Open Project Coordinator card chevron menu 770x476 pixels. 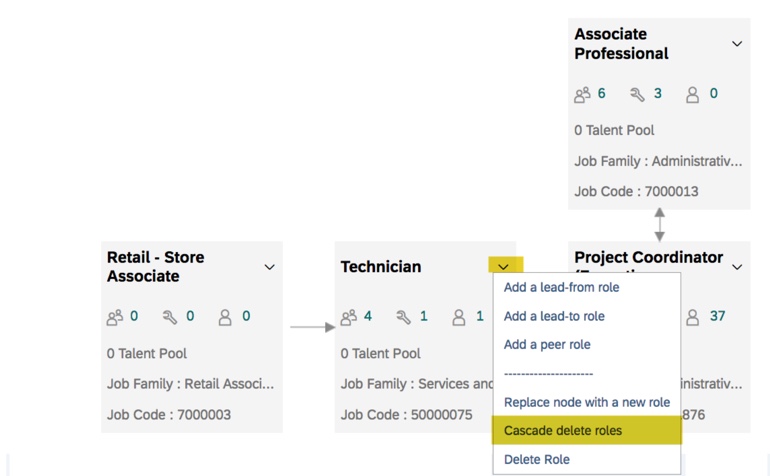(x=737, y=267)
